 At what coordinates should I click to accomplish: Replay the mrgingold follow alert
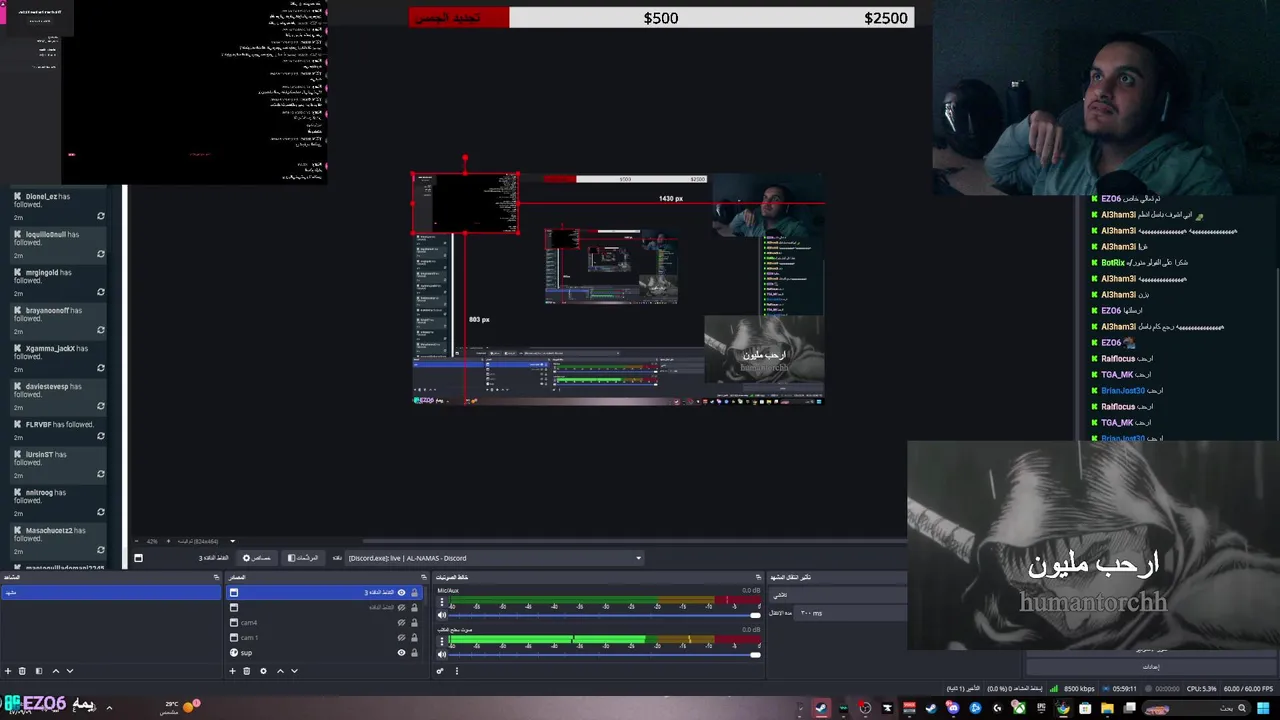(101, 292)
